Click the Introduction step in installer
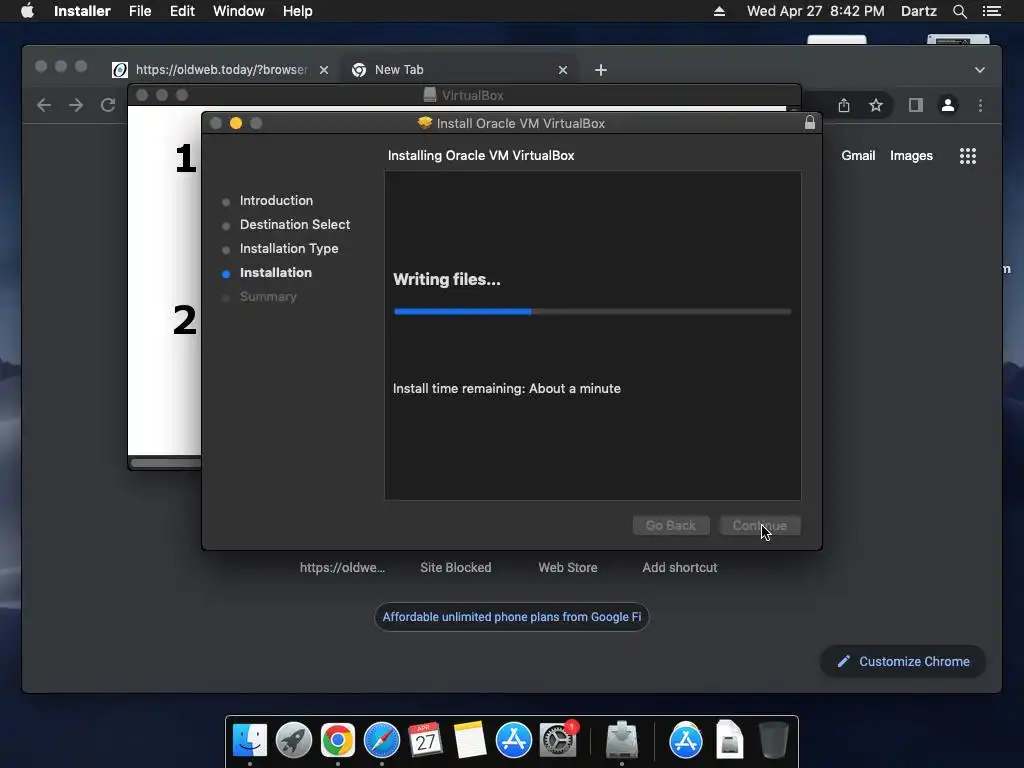Image resolution: width=1024 pixels, height=768 pixels. click(x=276, y=200)
